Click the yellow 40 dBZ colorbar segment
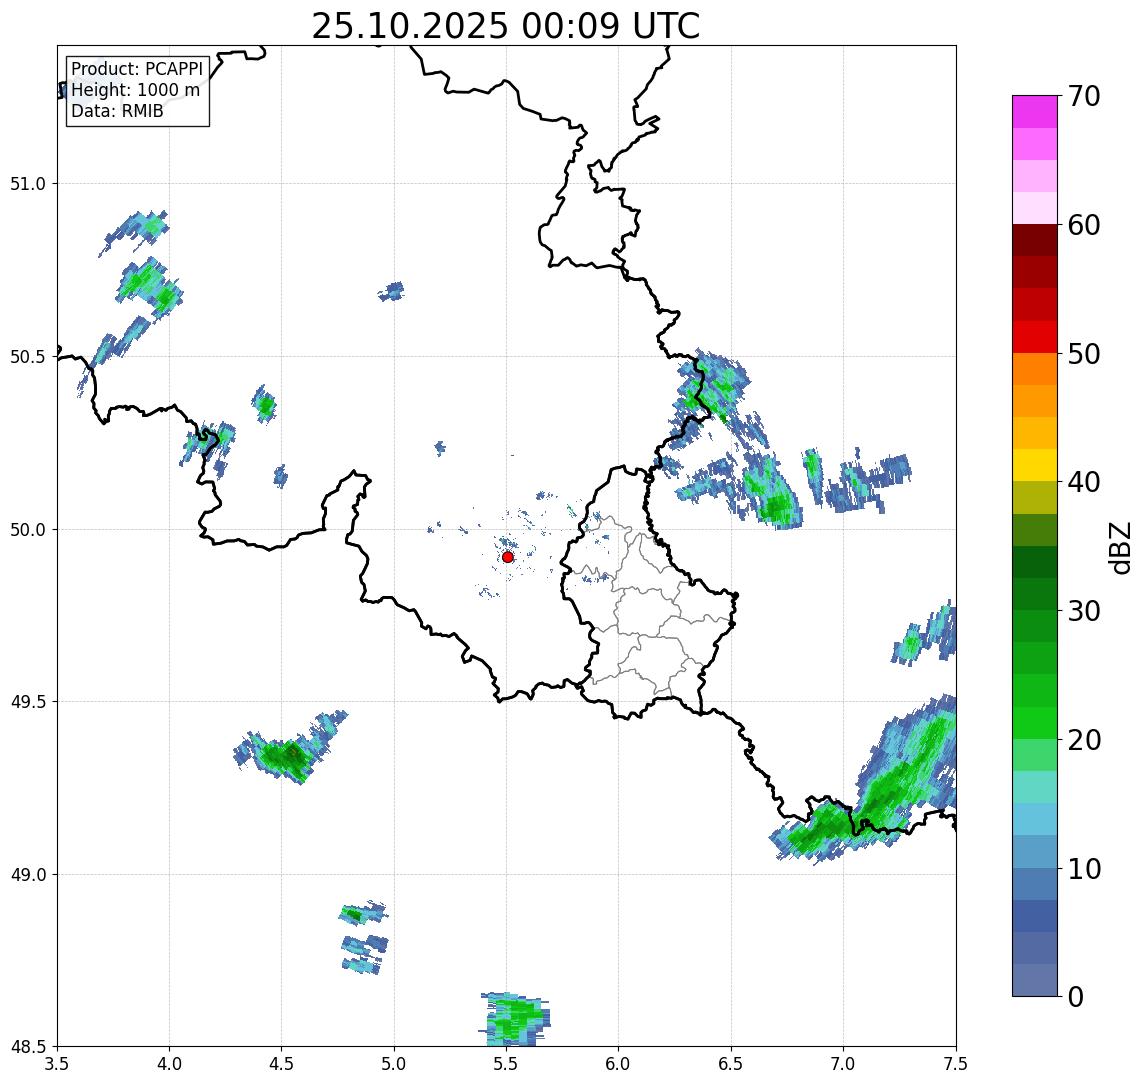Viewport: 1145px width, 1084px height. pyautogui.click(x=1035, y=465)
